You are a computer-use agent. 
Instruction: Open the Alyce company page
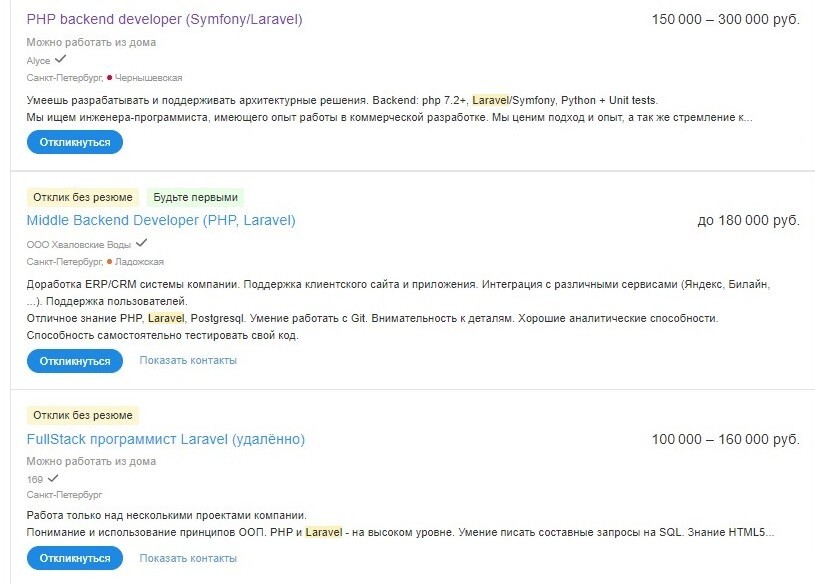pos(38,61)
